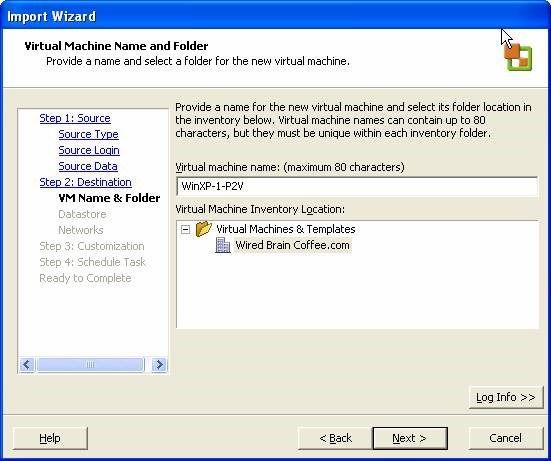Click the left arrow of steps scrollbar
Screen dimensions: 551x461
click(x=27, y=364)
